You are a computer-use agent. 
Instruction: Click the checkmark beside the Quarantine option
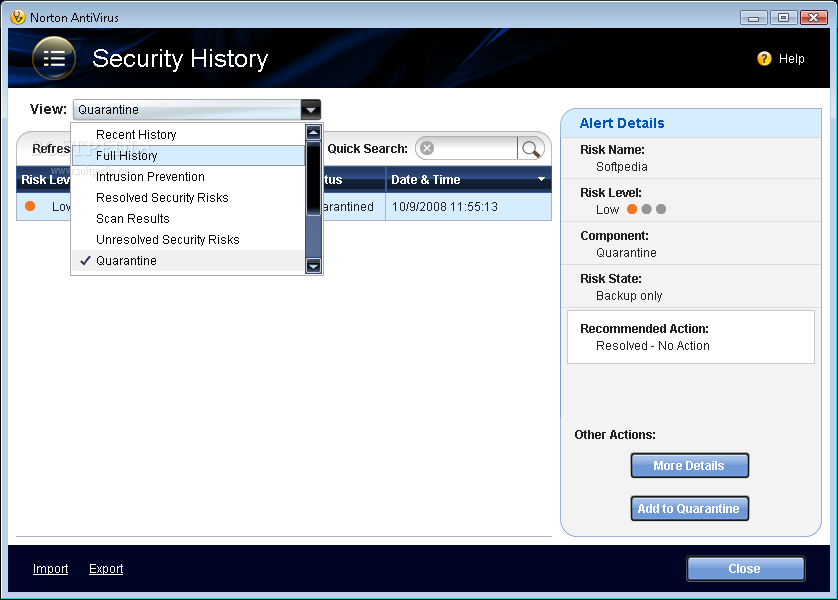[x=86, y=261]
